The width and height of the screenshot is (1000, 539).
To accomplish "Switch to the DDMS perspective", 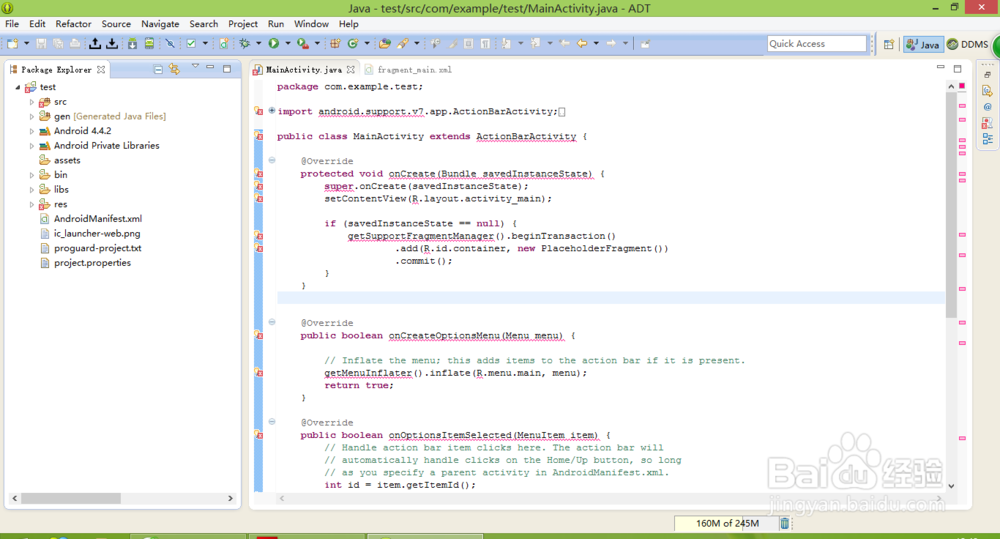I will (x=968, y=44).
